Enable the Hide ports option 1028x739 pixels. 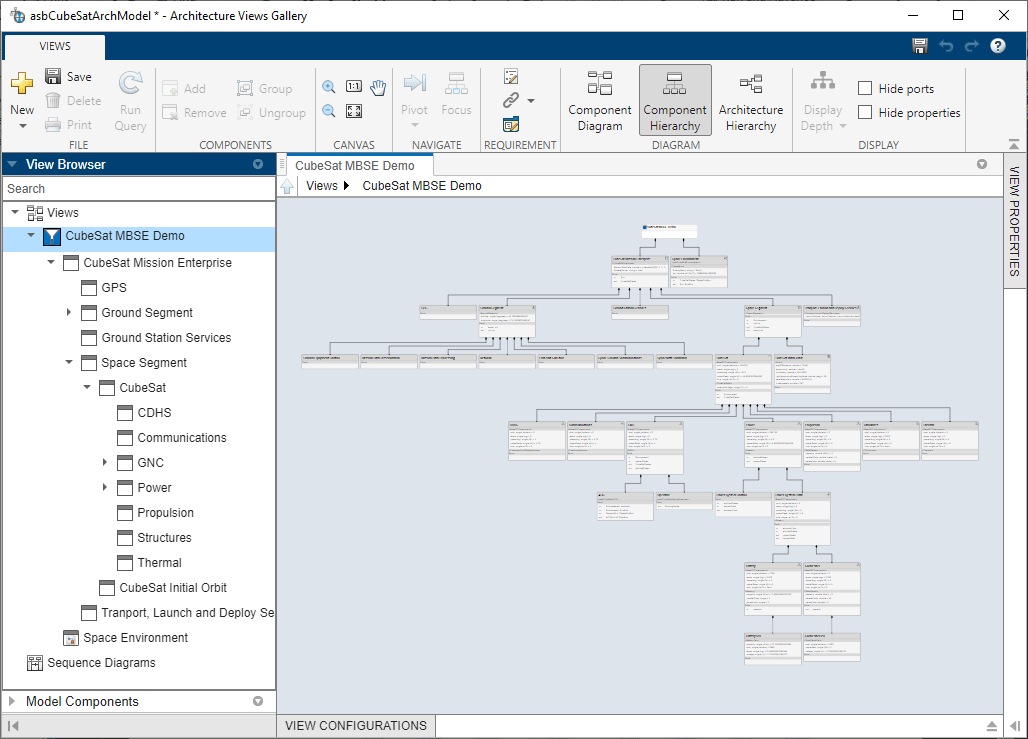click(863, 88)
